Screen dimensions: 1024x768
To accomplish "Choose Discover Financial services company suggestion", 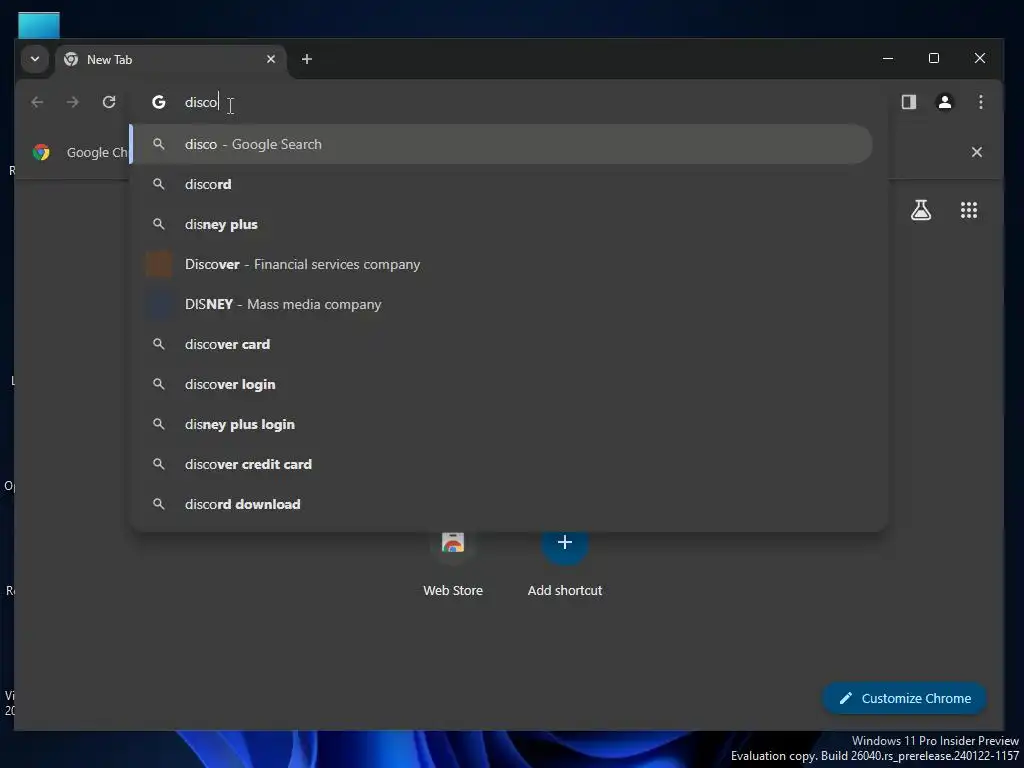I will [502, 264].
